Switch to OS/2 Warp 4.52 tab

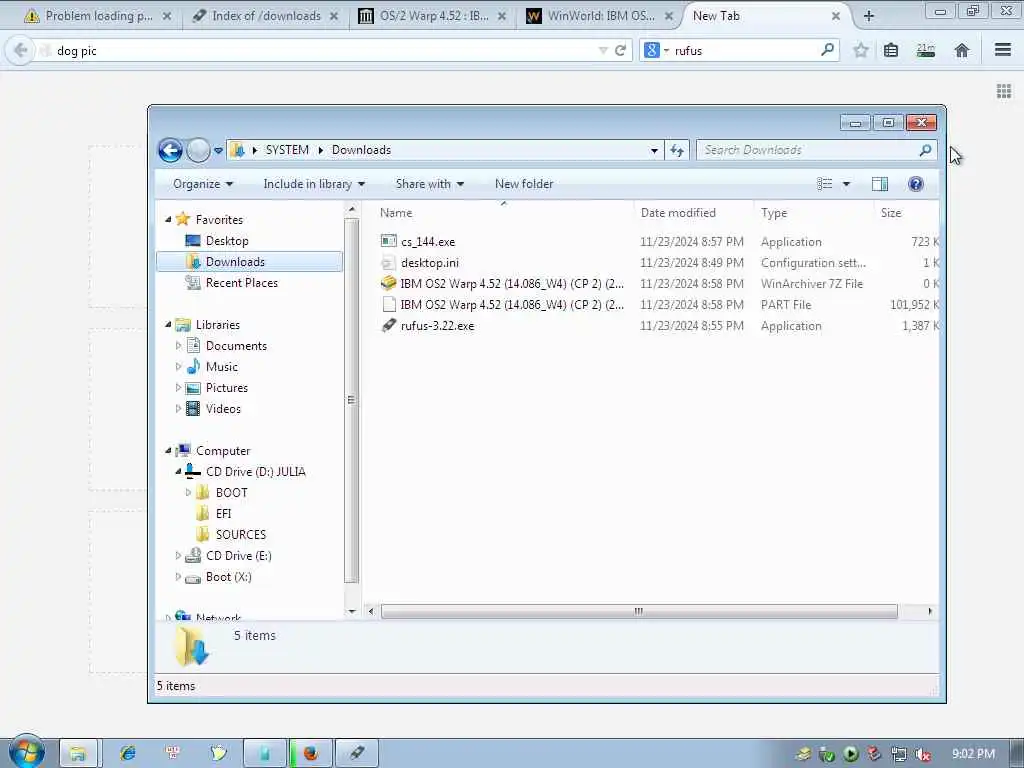coord(432,16)
